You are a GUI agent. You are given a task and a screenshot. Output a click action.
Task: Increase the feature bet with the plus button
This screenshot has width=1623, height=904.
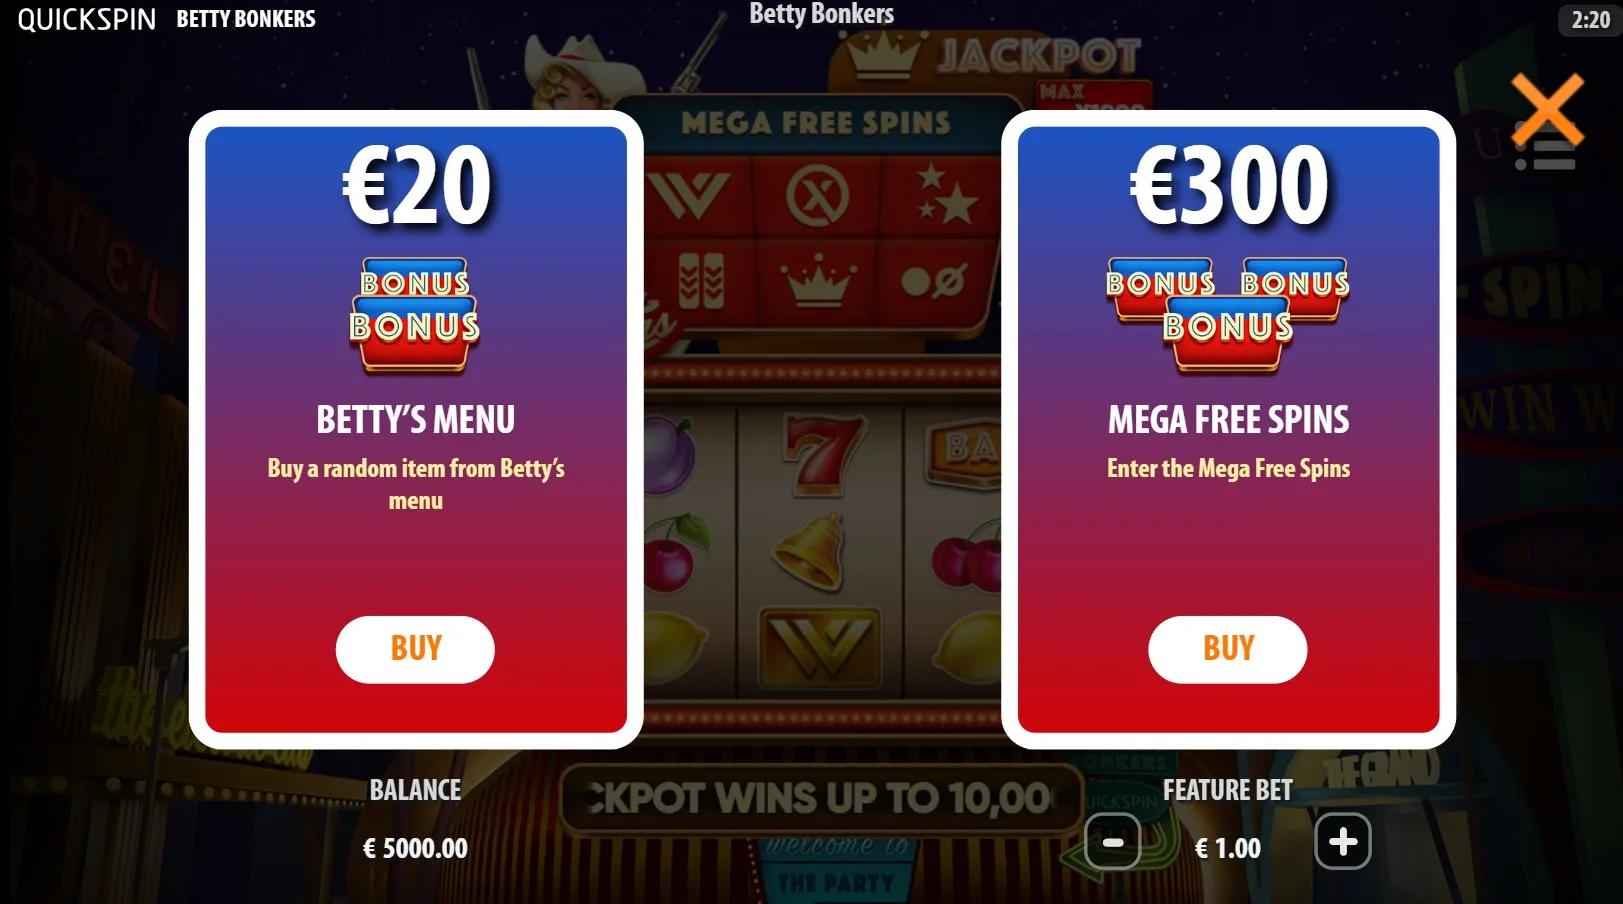click(x=1343, y=842)
